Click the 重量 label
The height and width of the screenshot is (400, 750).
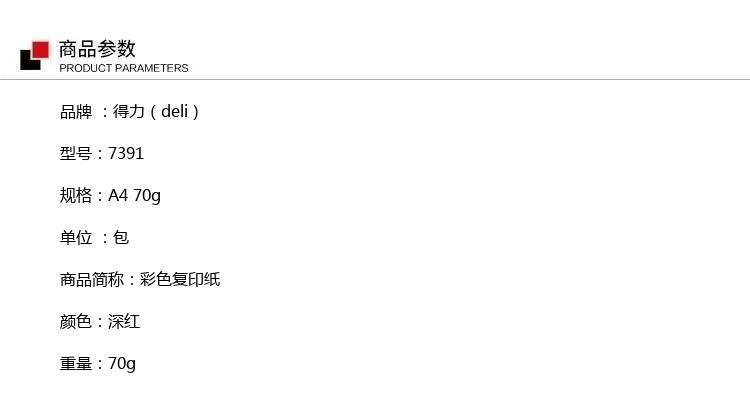[x=76, y=364]
